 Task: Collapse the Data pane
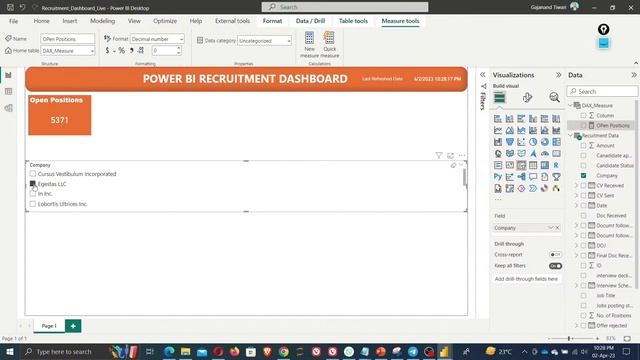[634, 75]
